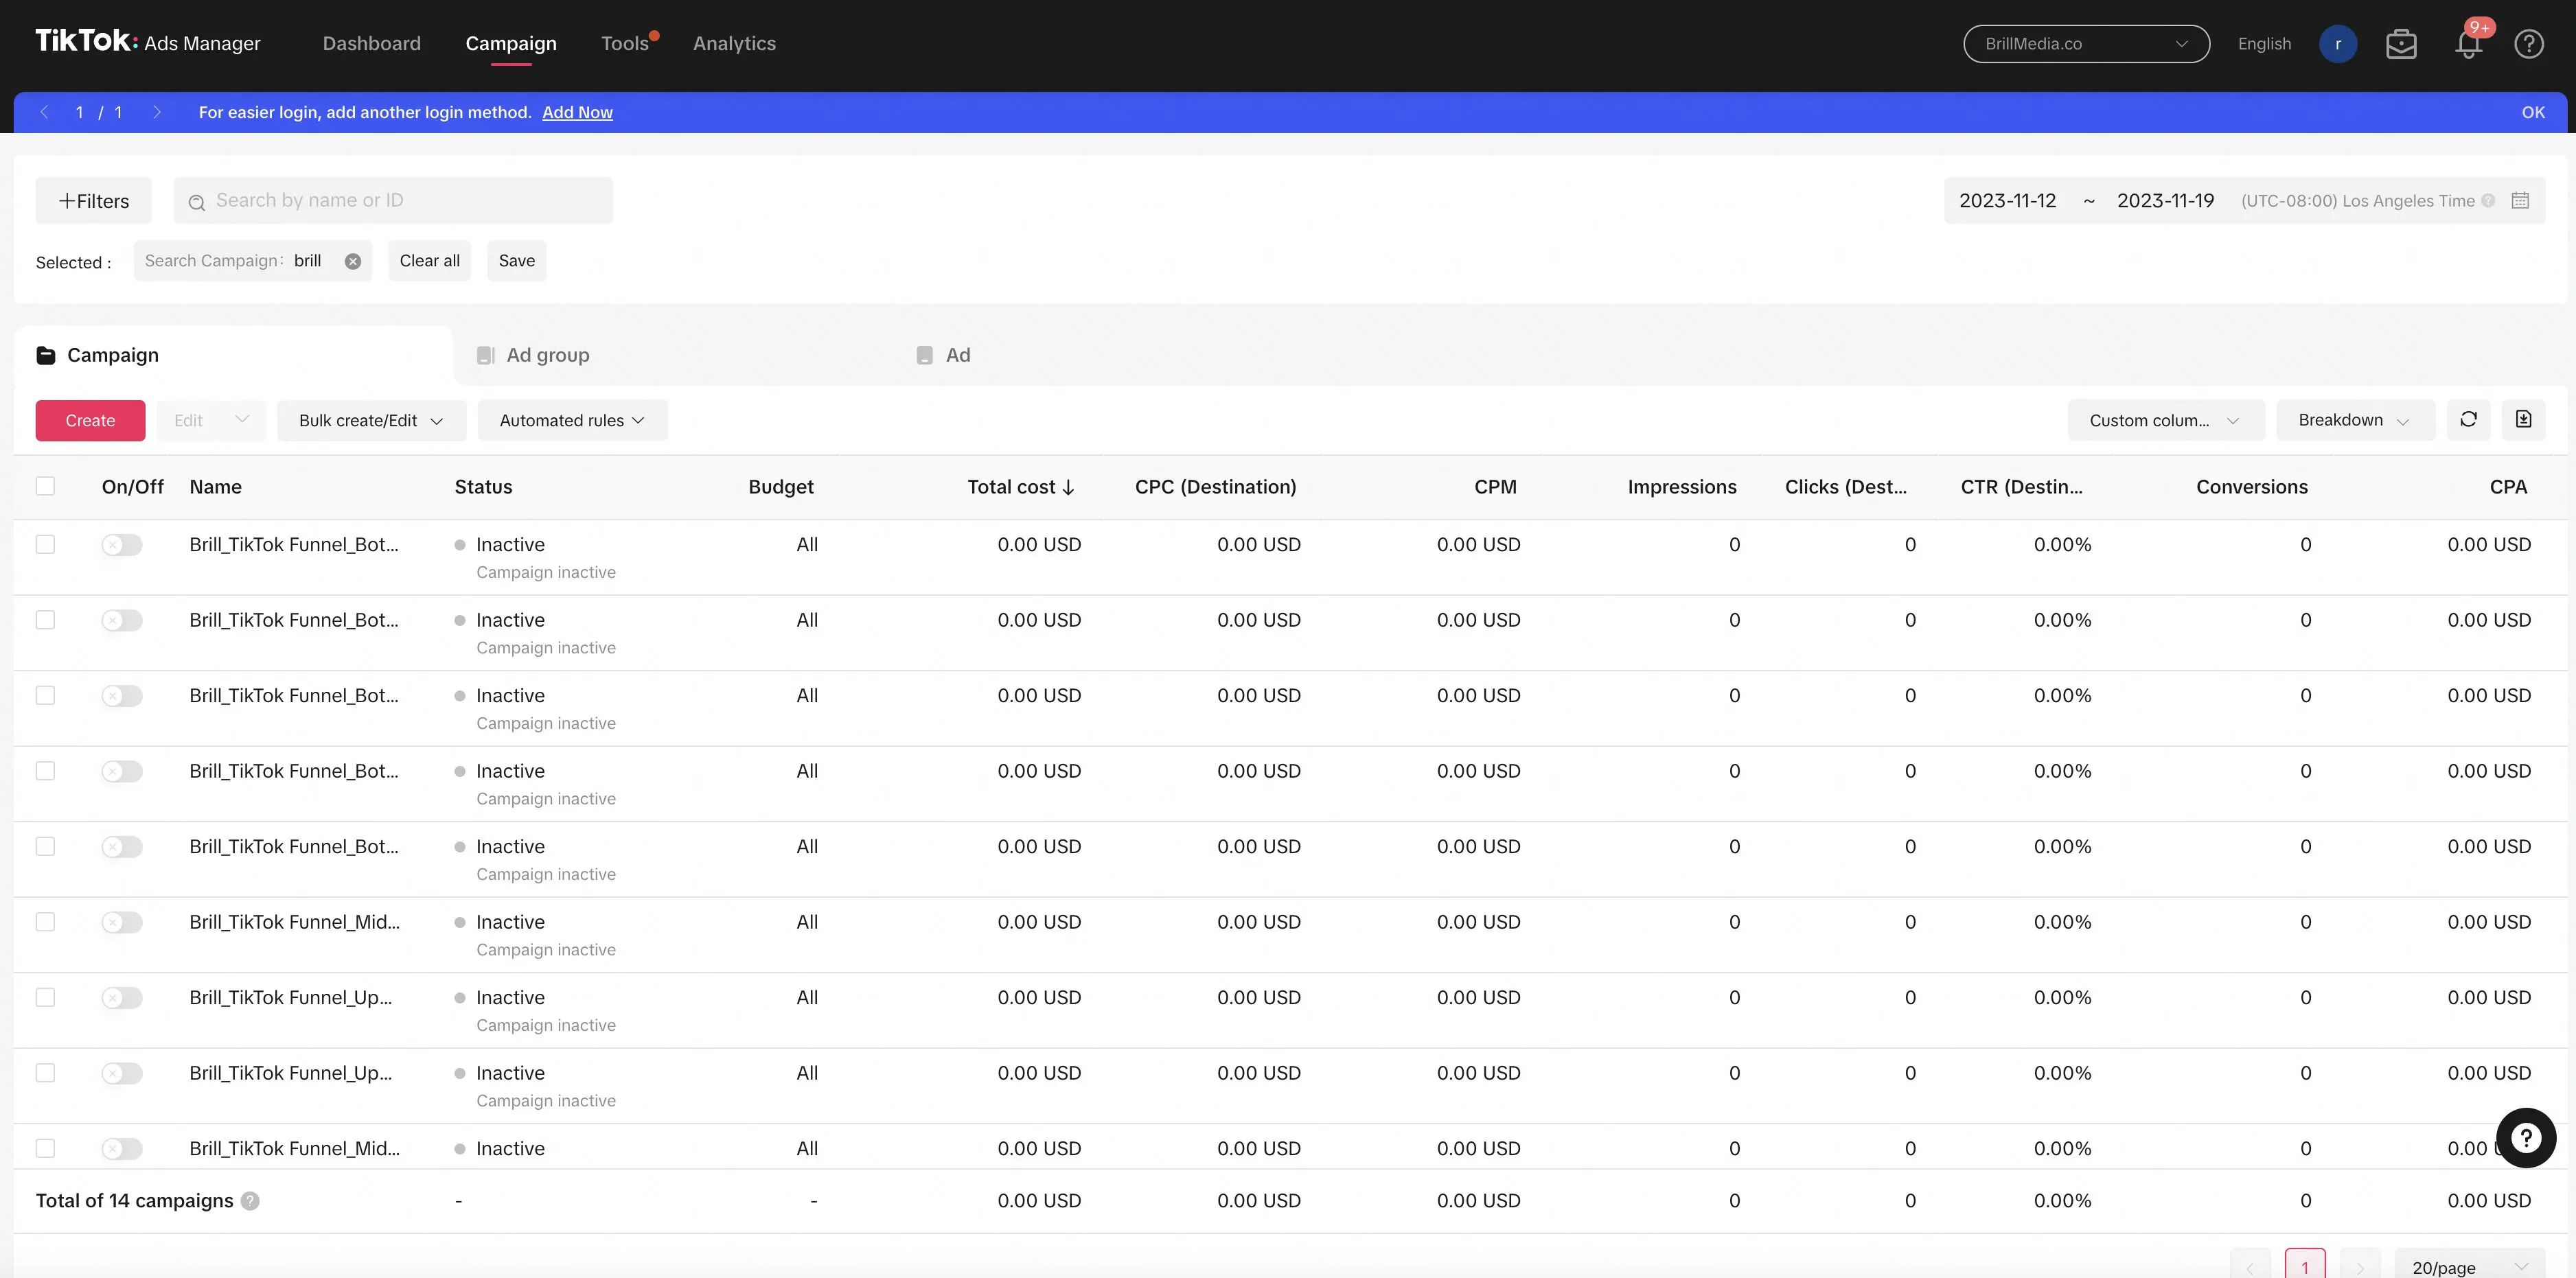This screenshot has width=2576, height=1278.
Task: Click the refresh table icon
Action: pyautogui.click(x=2468, y=419)
